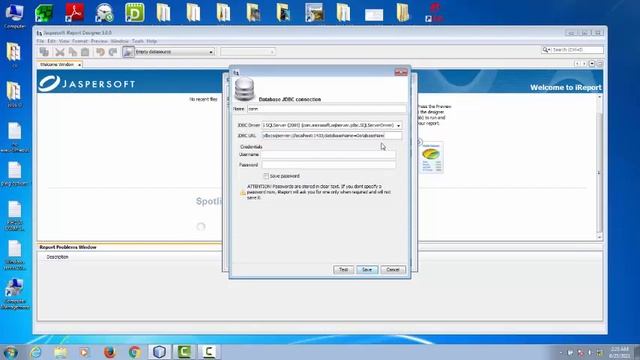Open the clock-disk desktop shortcut
The width and height of the screenshot is (640, 360).
click(104, 13)
